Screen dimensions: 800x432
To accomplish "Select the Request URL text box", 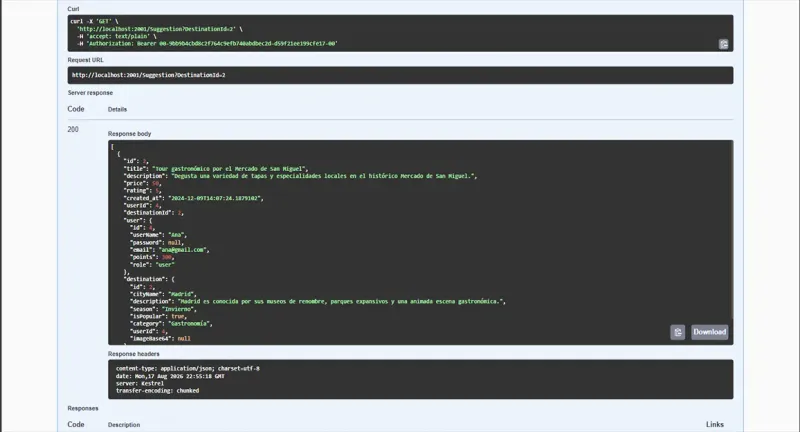I will pyautogui.click(x=400, y=75).
